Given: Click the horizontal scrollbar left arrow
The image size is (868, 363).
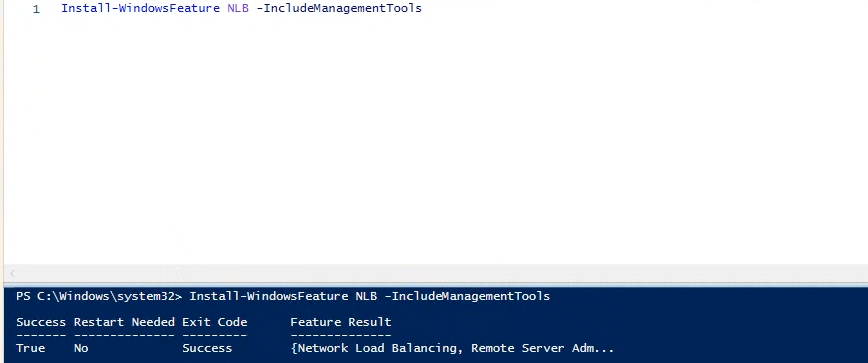Looking at the screenshot, I should point(12,273).
